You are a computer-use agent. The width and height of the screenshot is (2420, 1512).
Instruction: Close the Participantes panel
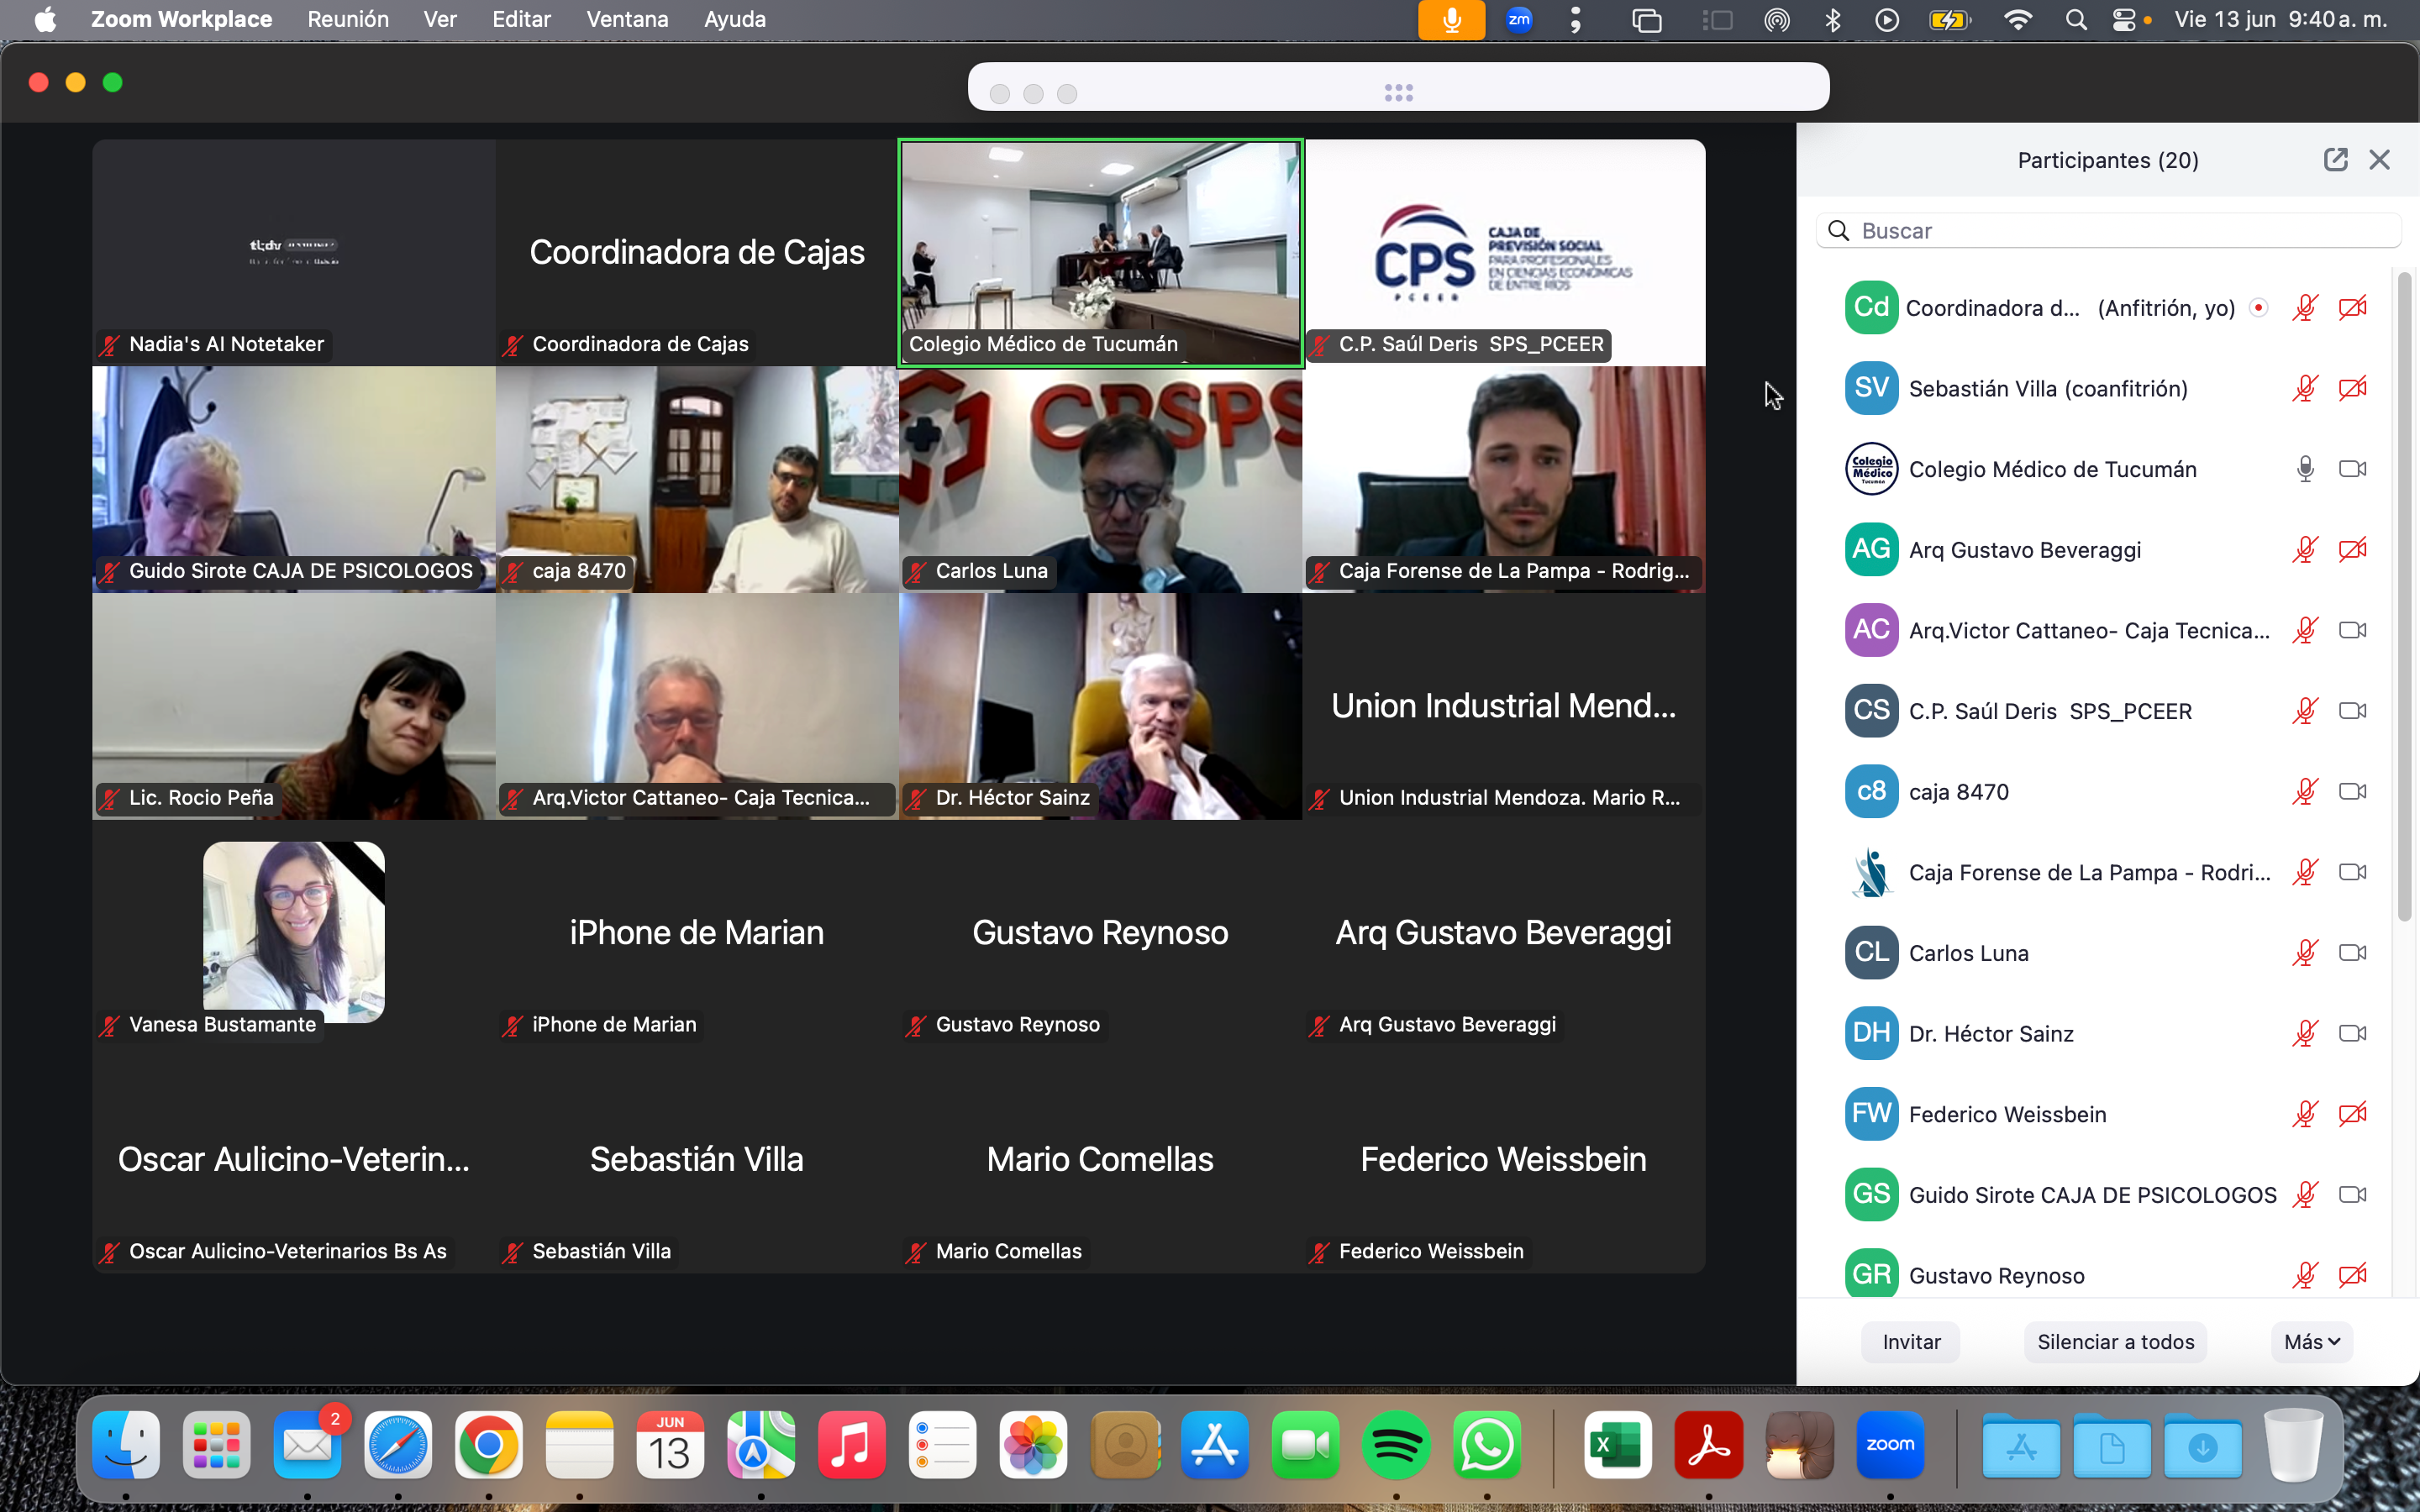pos(2379,160)
